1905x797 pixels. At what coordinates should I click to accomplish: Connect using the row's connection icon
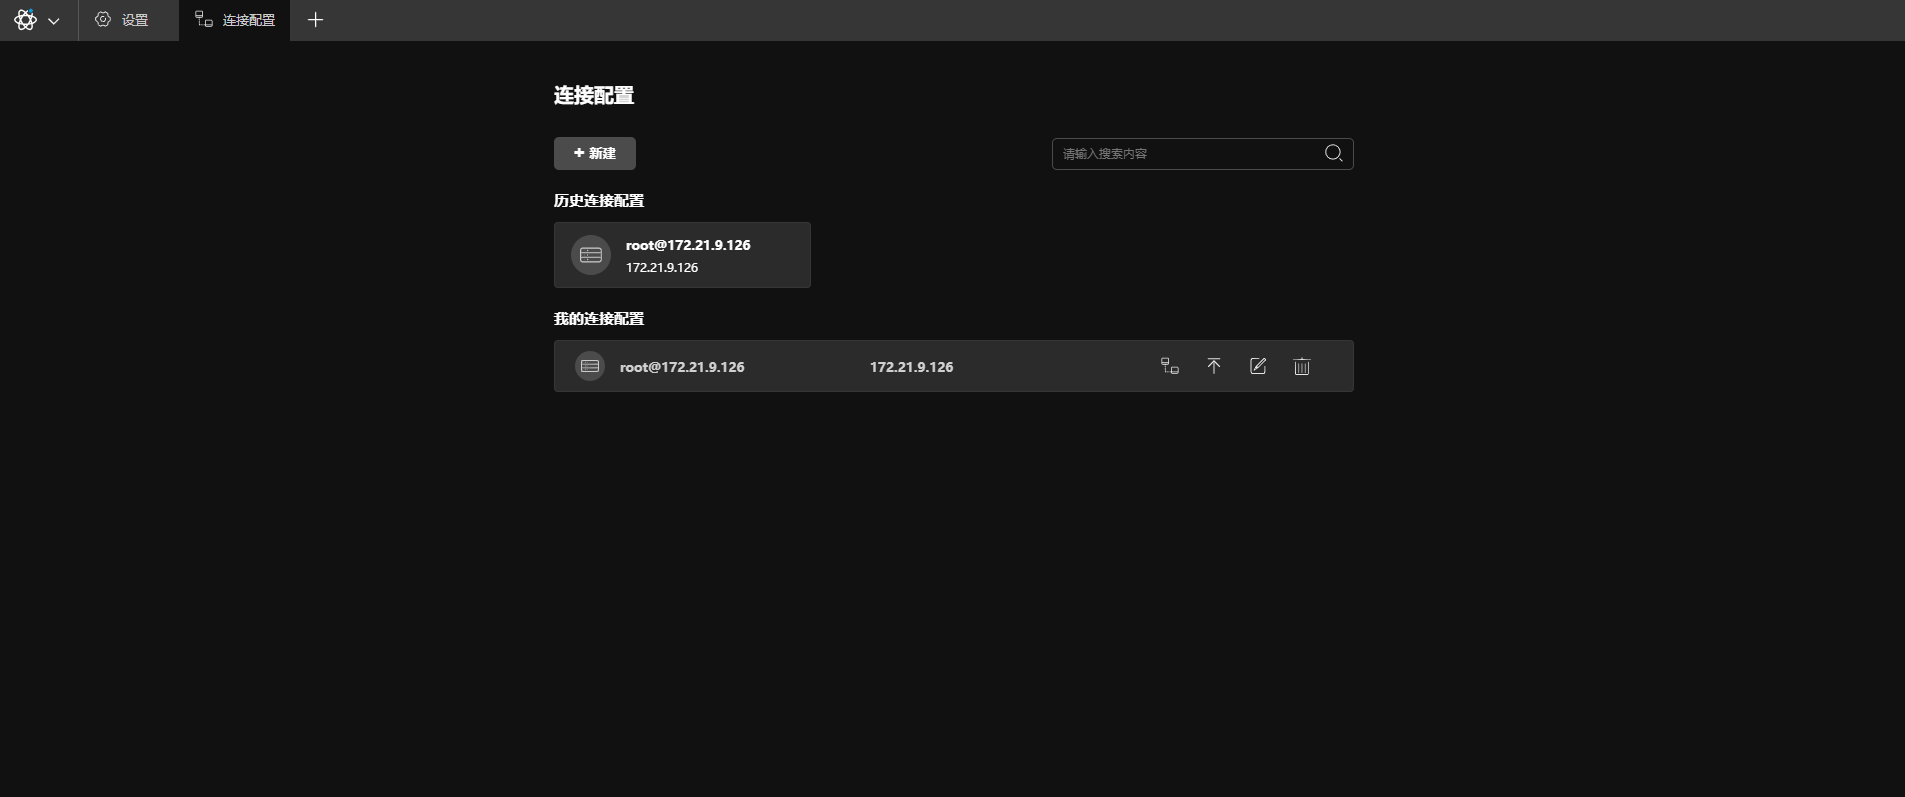tap(1169, 366)
